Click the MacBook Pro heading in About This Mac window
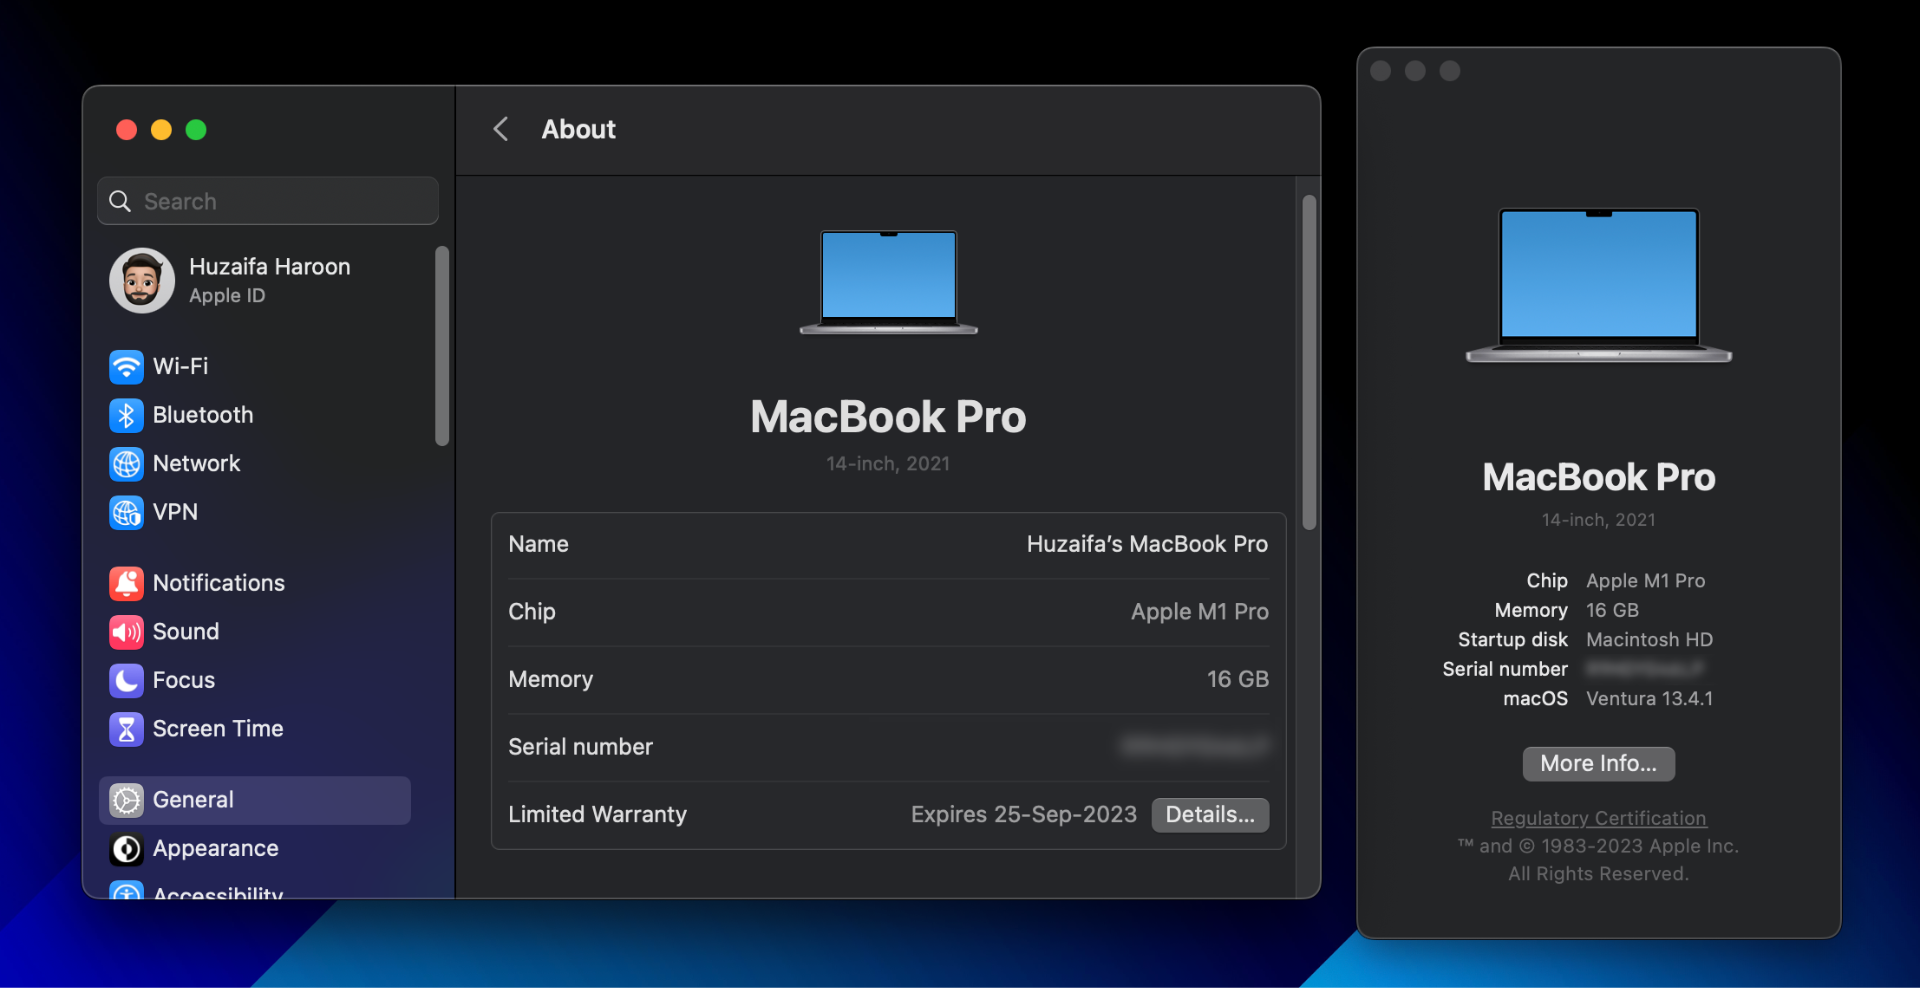 [1599, 477]
